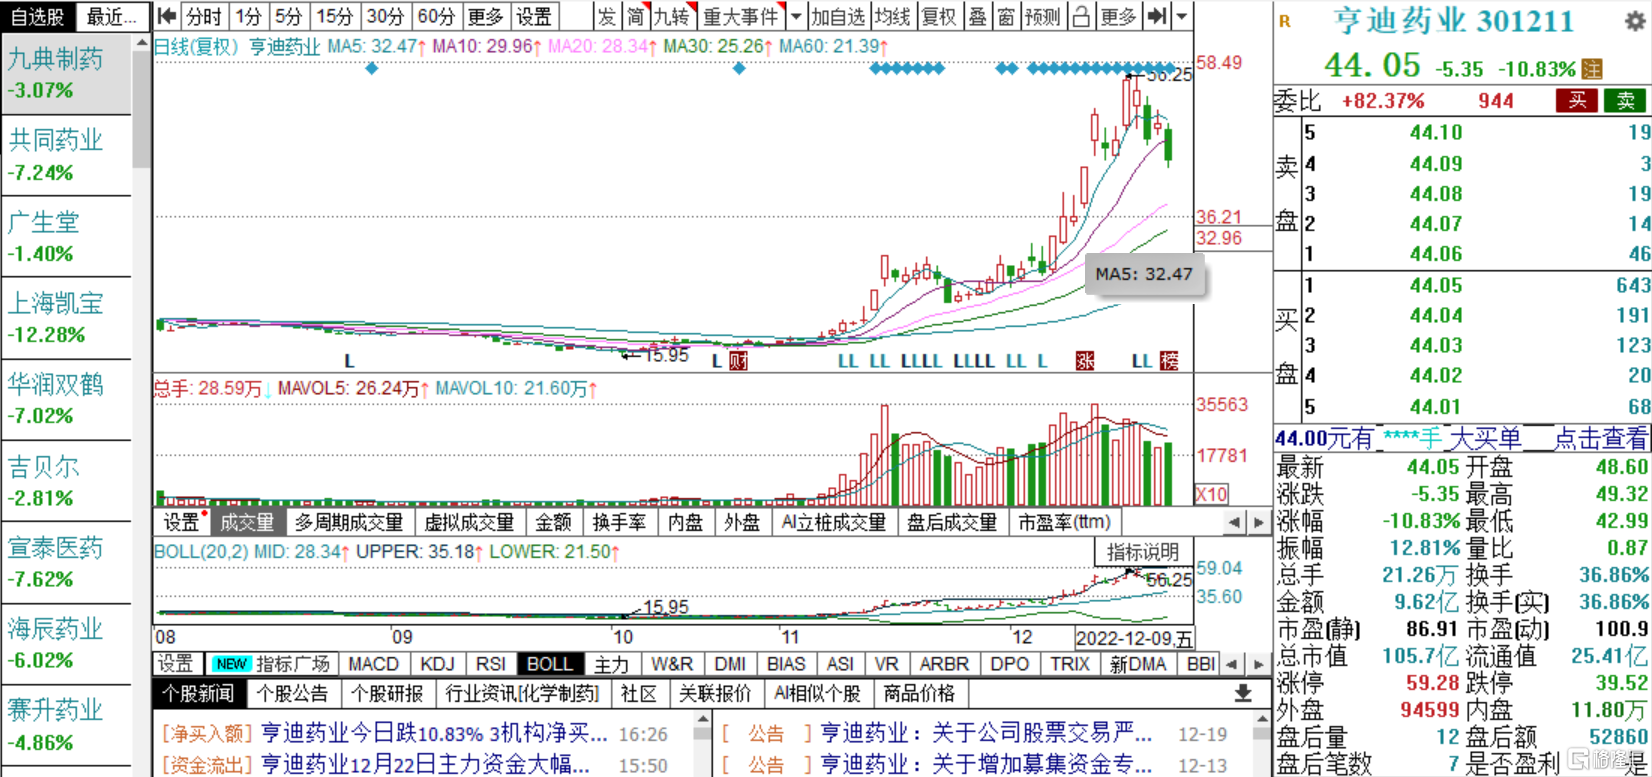Screen dimensions: 1652x777
Task: Expand the arrow dropdown next to 重大事件
Action: (x=796, y=16)
